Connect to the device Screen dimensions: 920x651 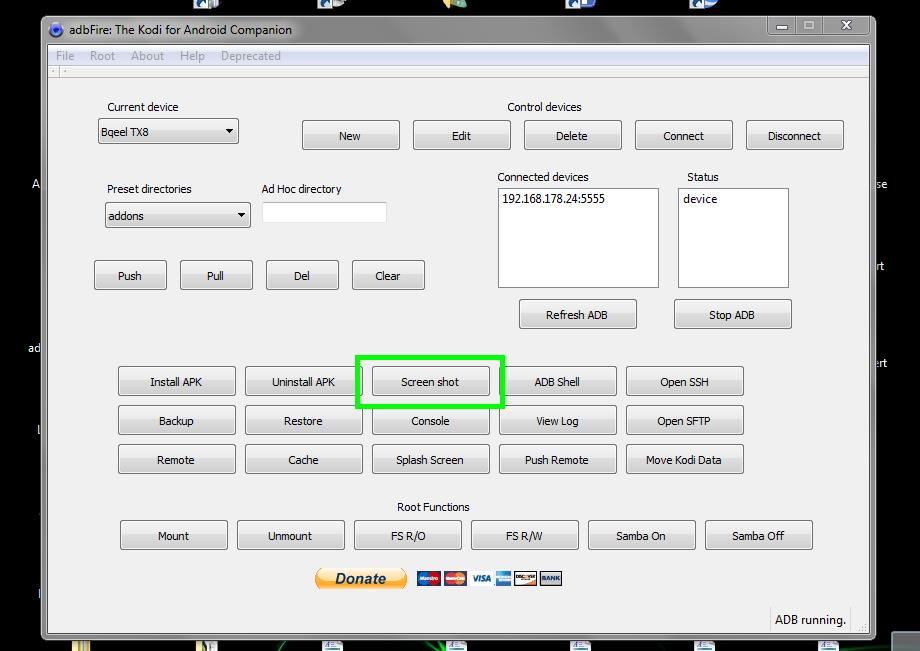pyautogui.click(x=684, y=135)
